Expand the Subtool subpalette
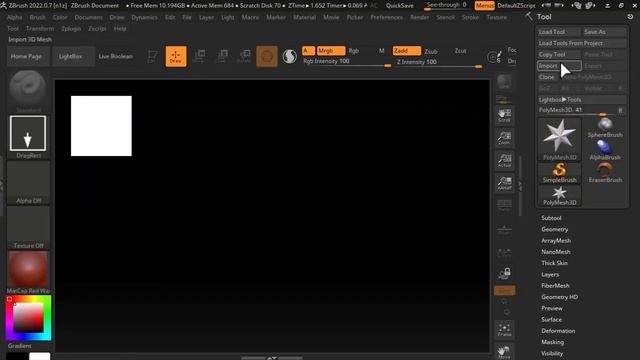 [x=551, y=218]
